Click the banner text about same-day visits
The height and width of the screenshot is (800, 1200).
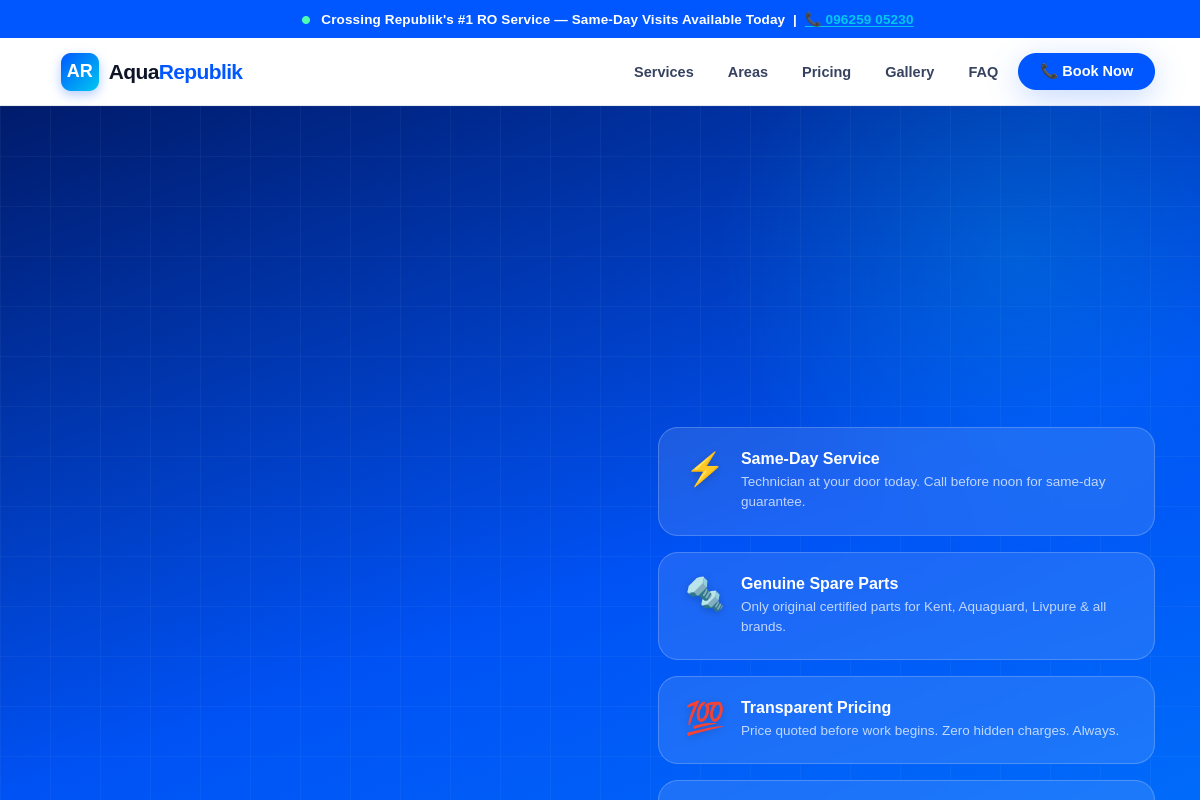(552, 19)
